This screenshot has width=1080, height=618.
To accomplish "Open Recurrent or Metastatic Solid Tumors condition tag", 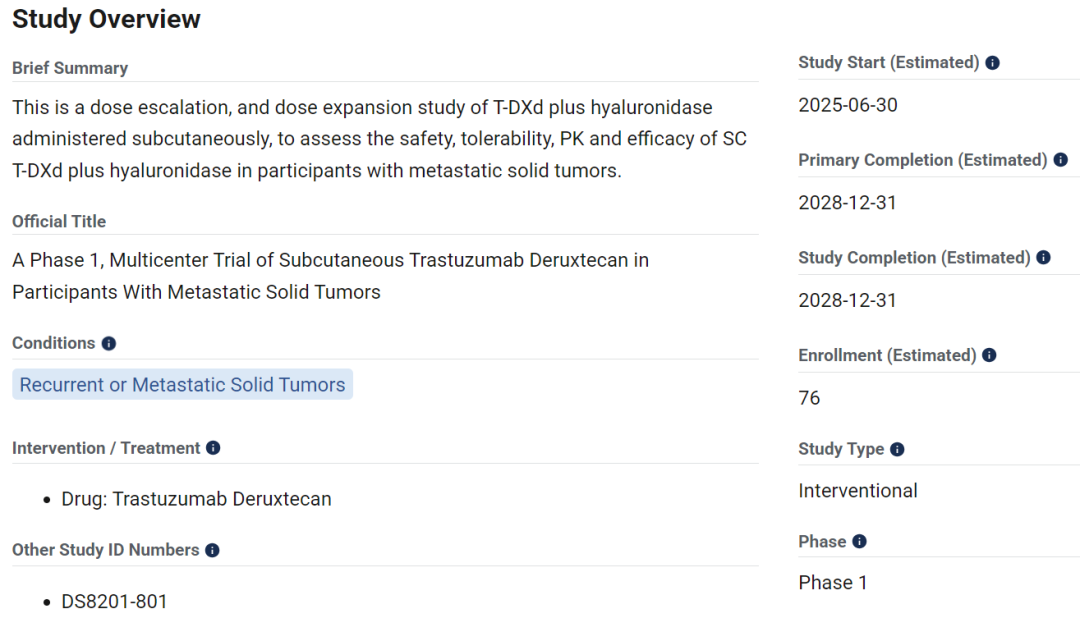I will point(183,384).
